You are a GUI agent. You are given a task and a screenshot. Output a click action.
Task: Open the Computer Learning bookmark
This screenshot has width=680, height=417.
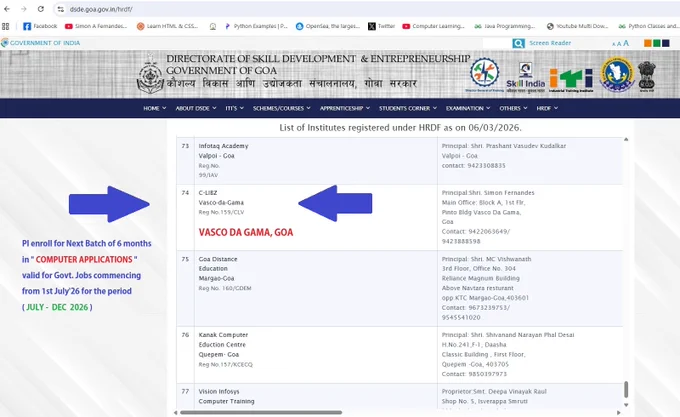[433, 26]
